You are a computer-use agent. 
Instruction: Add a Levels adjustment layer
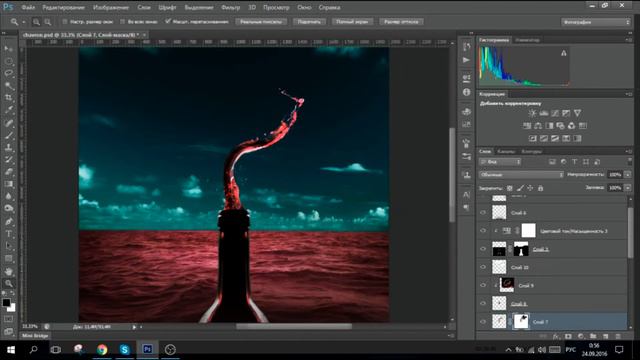click(x=544, y=113)
